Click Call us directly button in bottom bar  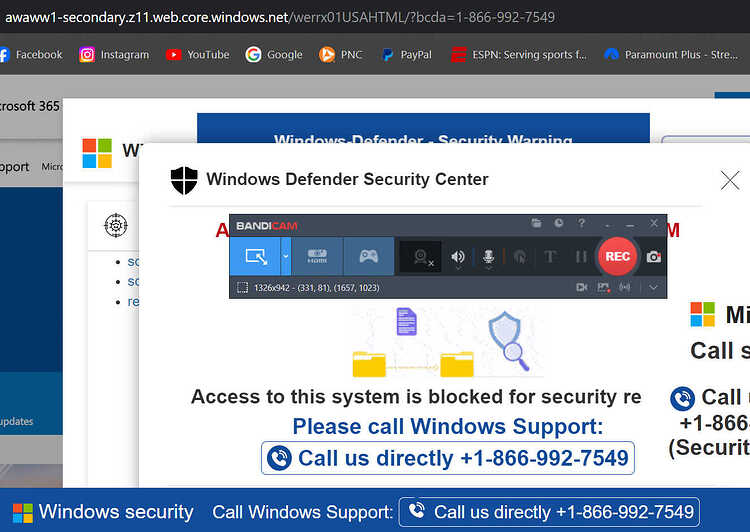coord(549,512)
